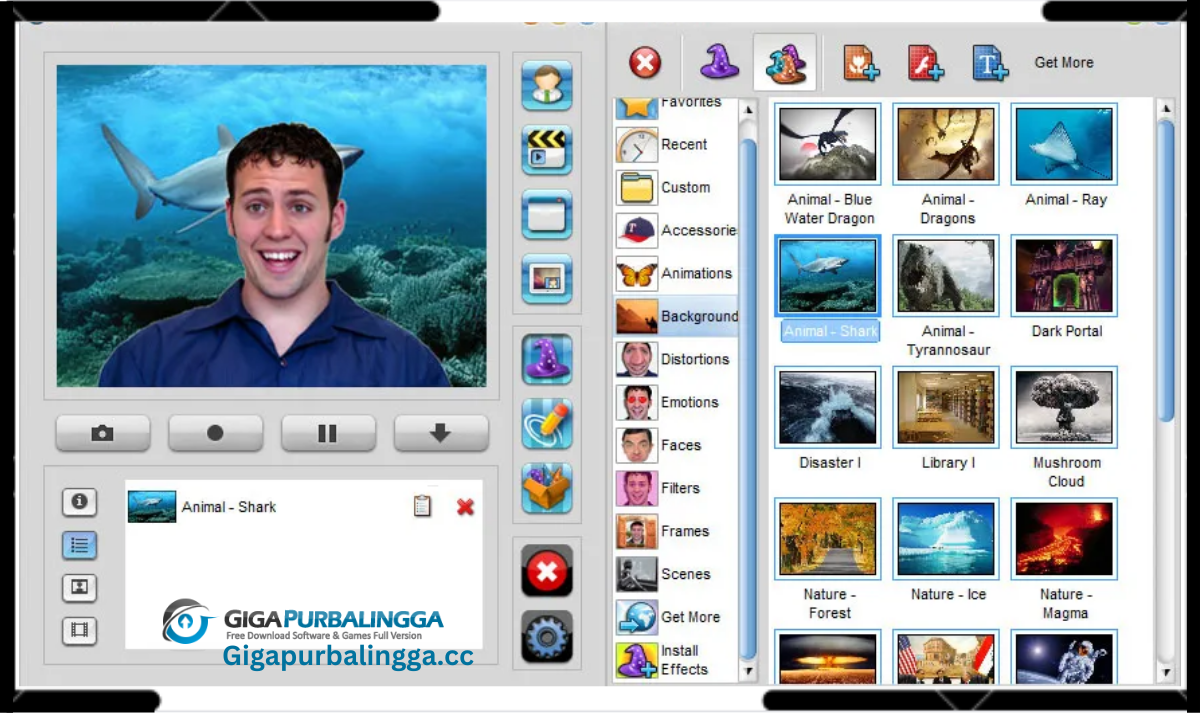Click the add text effect icon

pyautogui.click(x=990, y=62)
